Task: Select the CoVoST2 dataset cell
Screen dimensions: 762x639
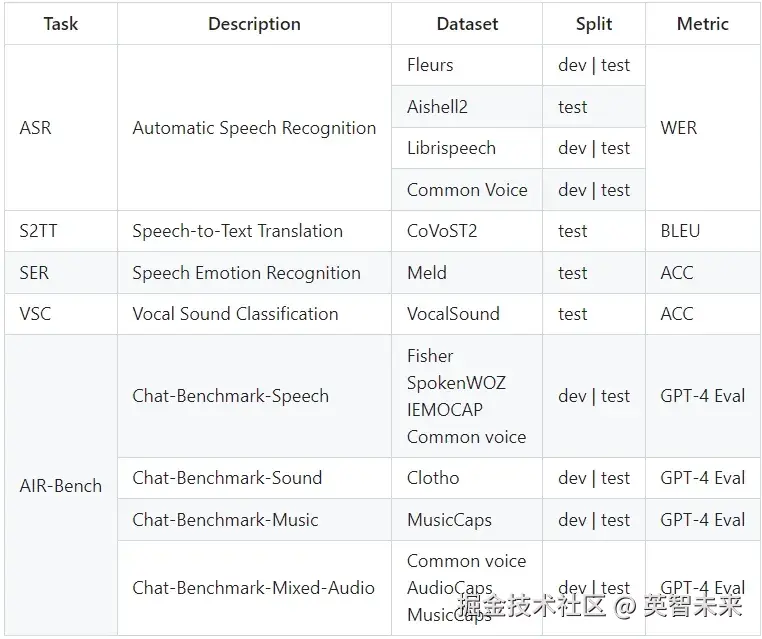Action: coord(442,231)
